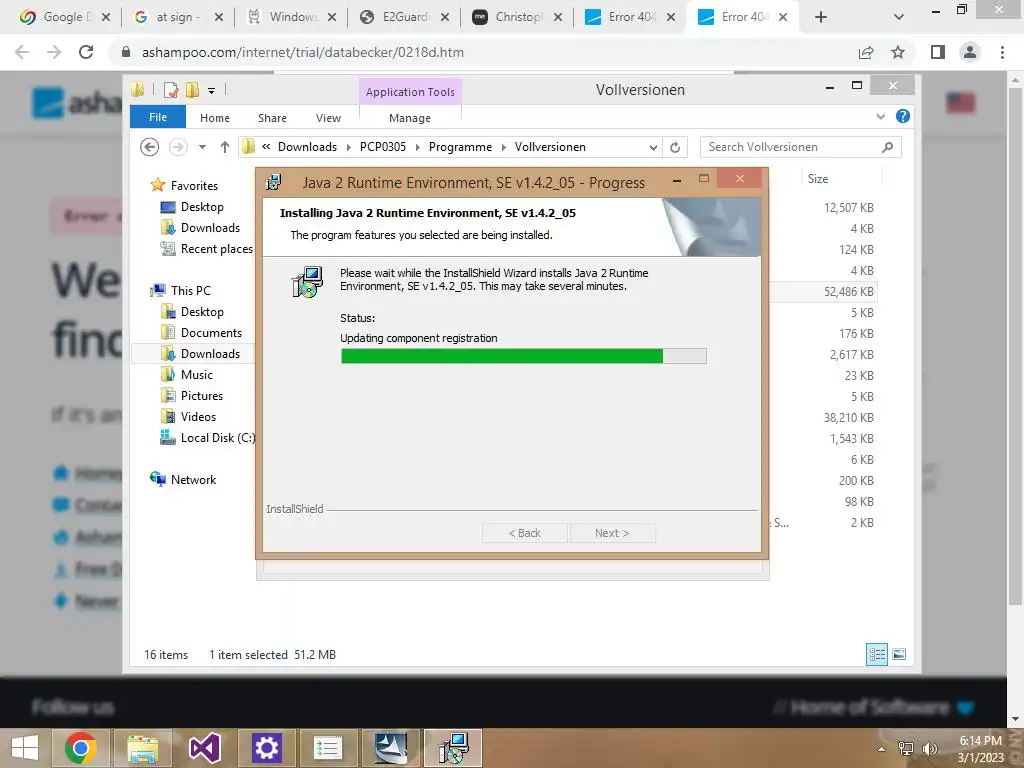Open Explorer recent locations dropdown

(x=202, y=148)
